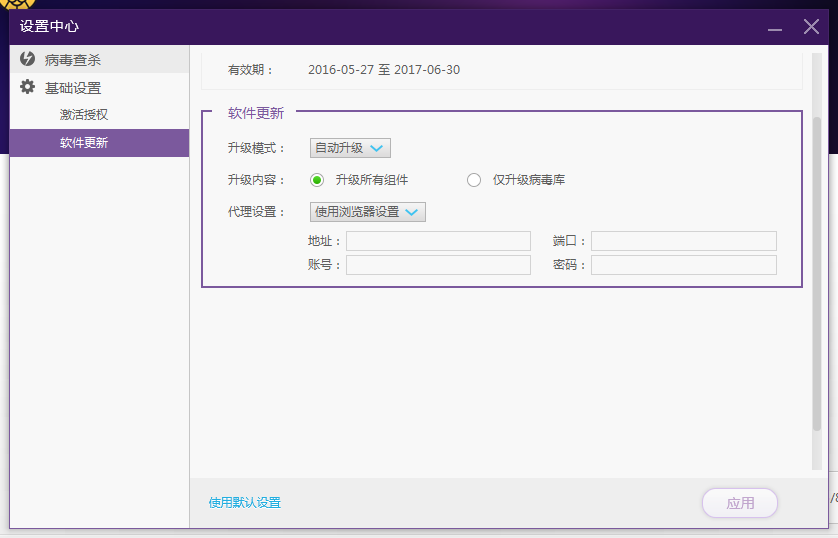Click the 账号 account input field

coord(438,265)
